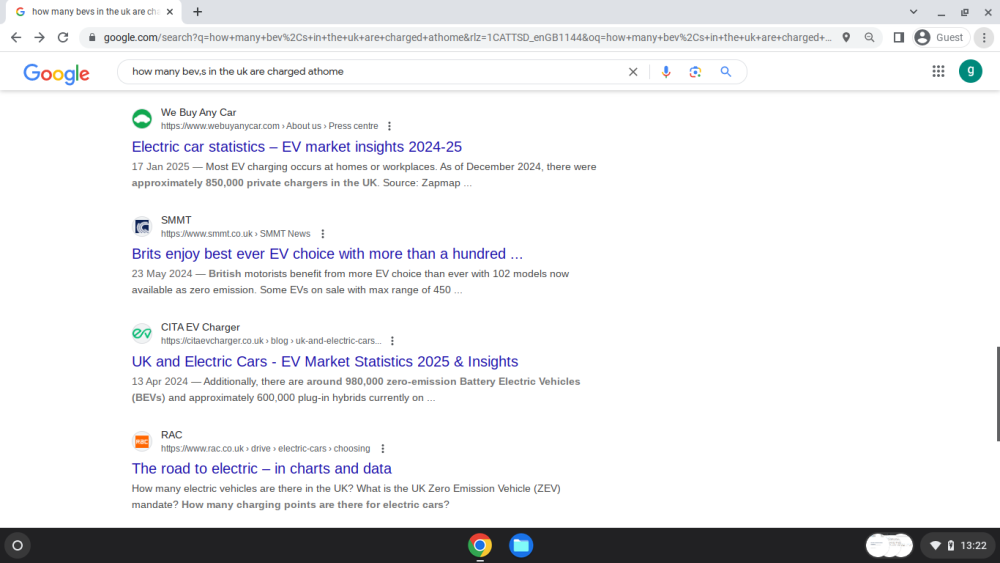1000x563 pixels.
Task: Open more options for We Buy Any Car result
Action: (x=390, y=126)
